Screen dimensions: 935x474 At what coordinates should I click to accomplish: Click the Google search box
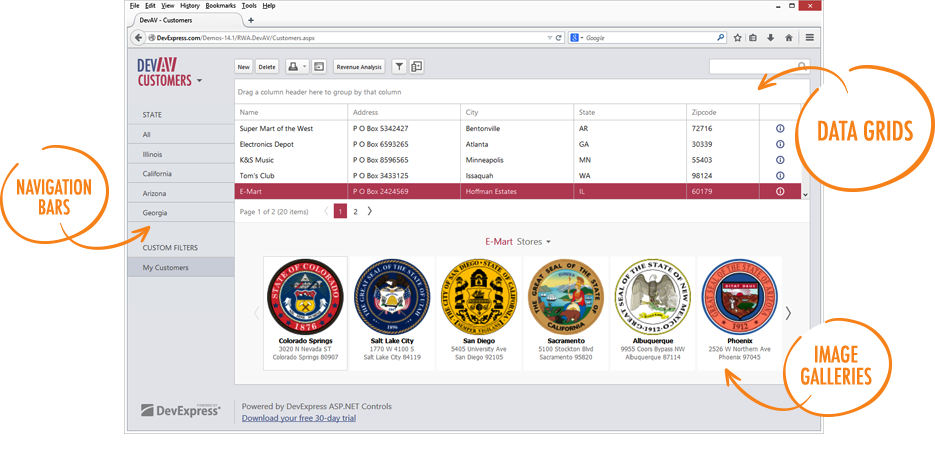point(650,38)
